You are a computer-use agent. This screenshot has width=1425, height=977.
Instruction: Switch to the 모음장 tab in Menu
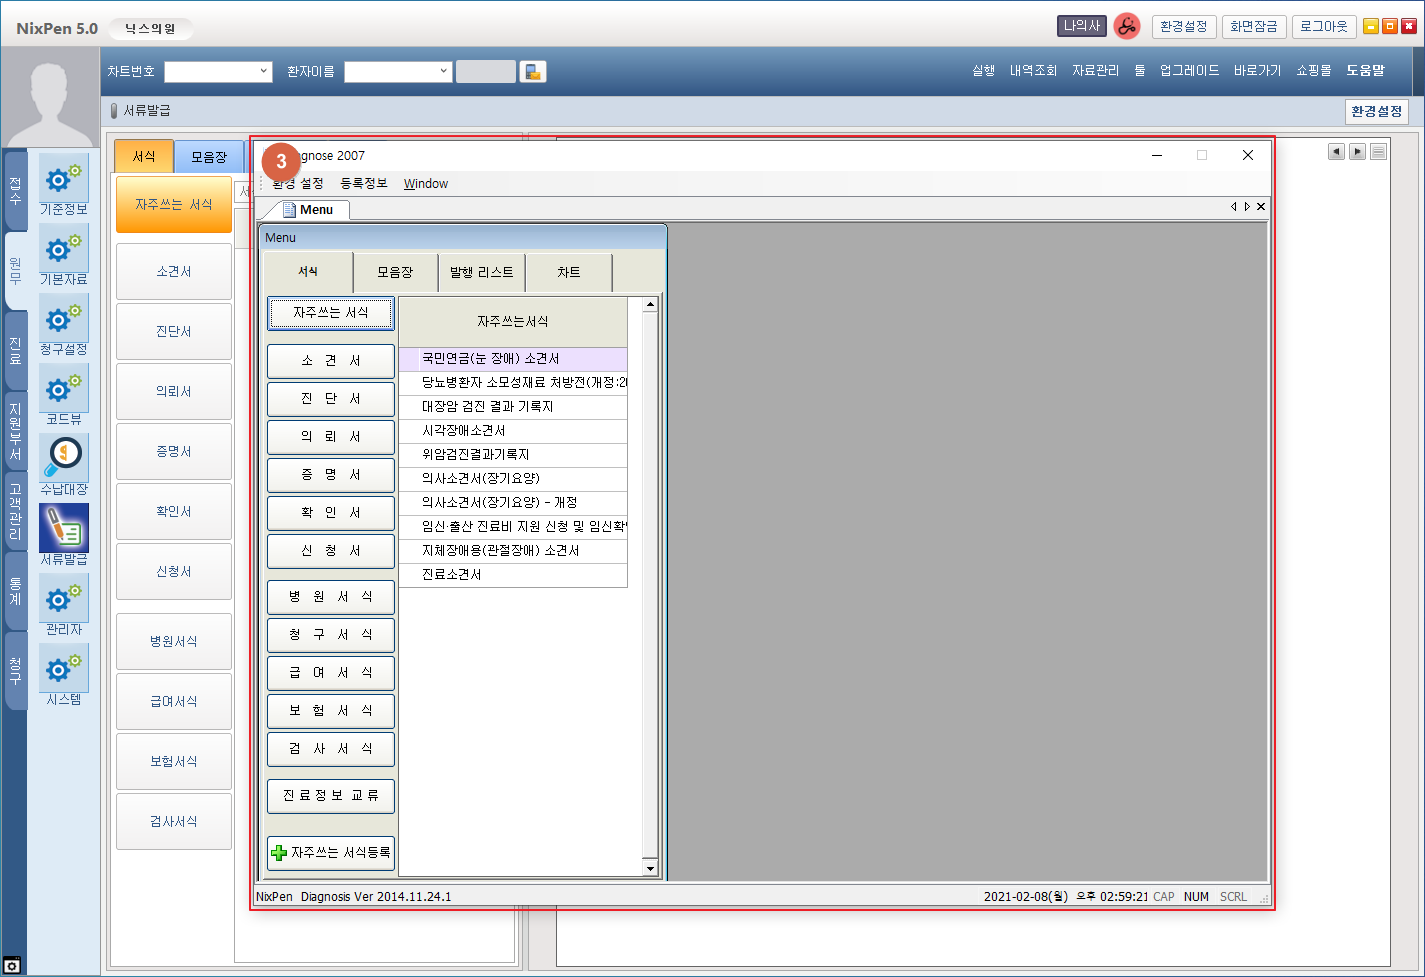(395, 273)
